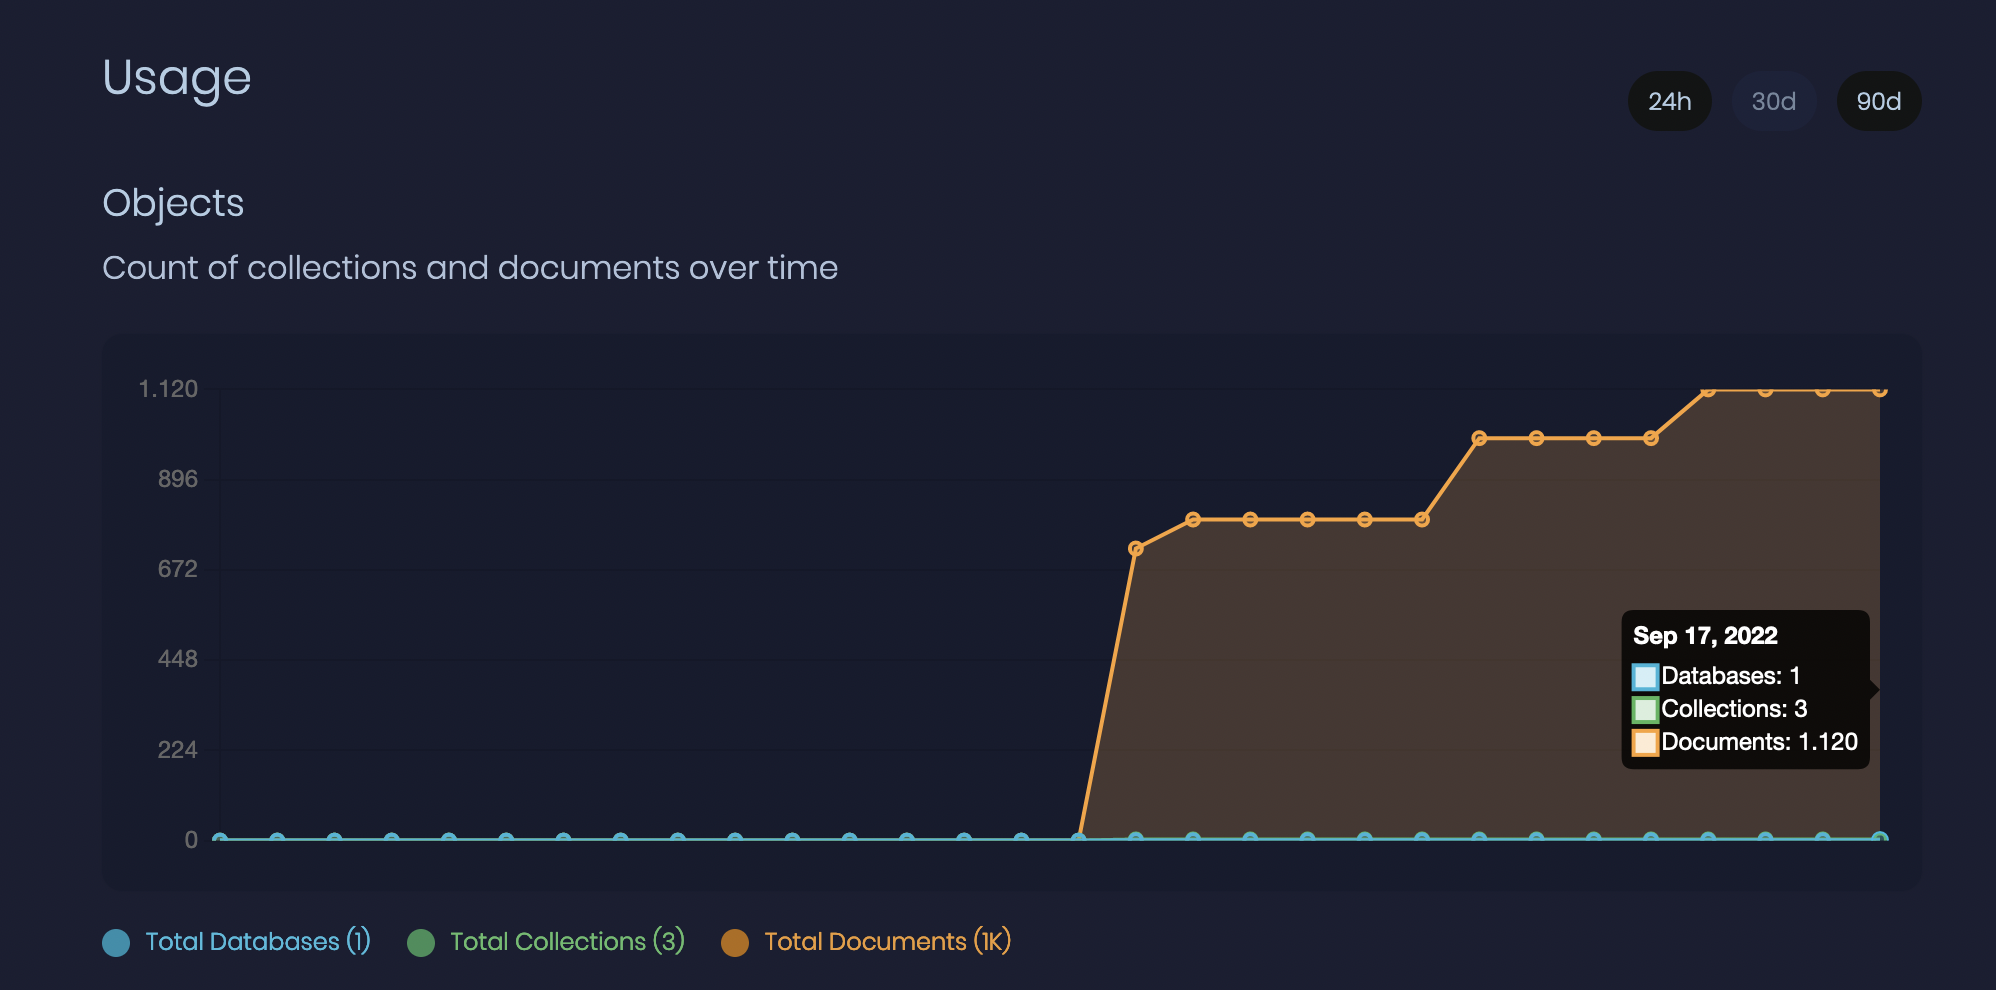Viewport: 1996px width, 990px height.
Task: Open the Documents: 1.120 tooltip entry
Action: click(1759, 742)
